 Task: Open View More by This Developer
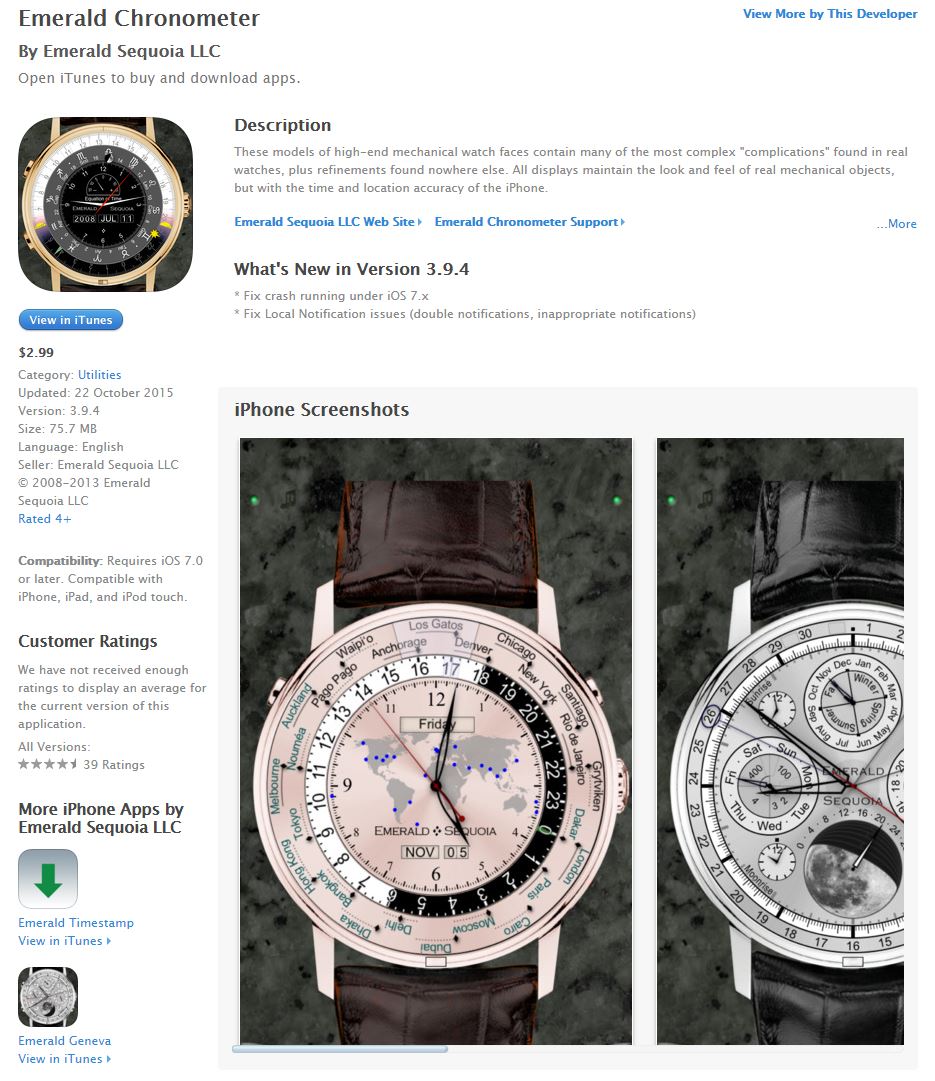point(830,14)
